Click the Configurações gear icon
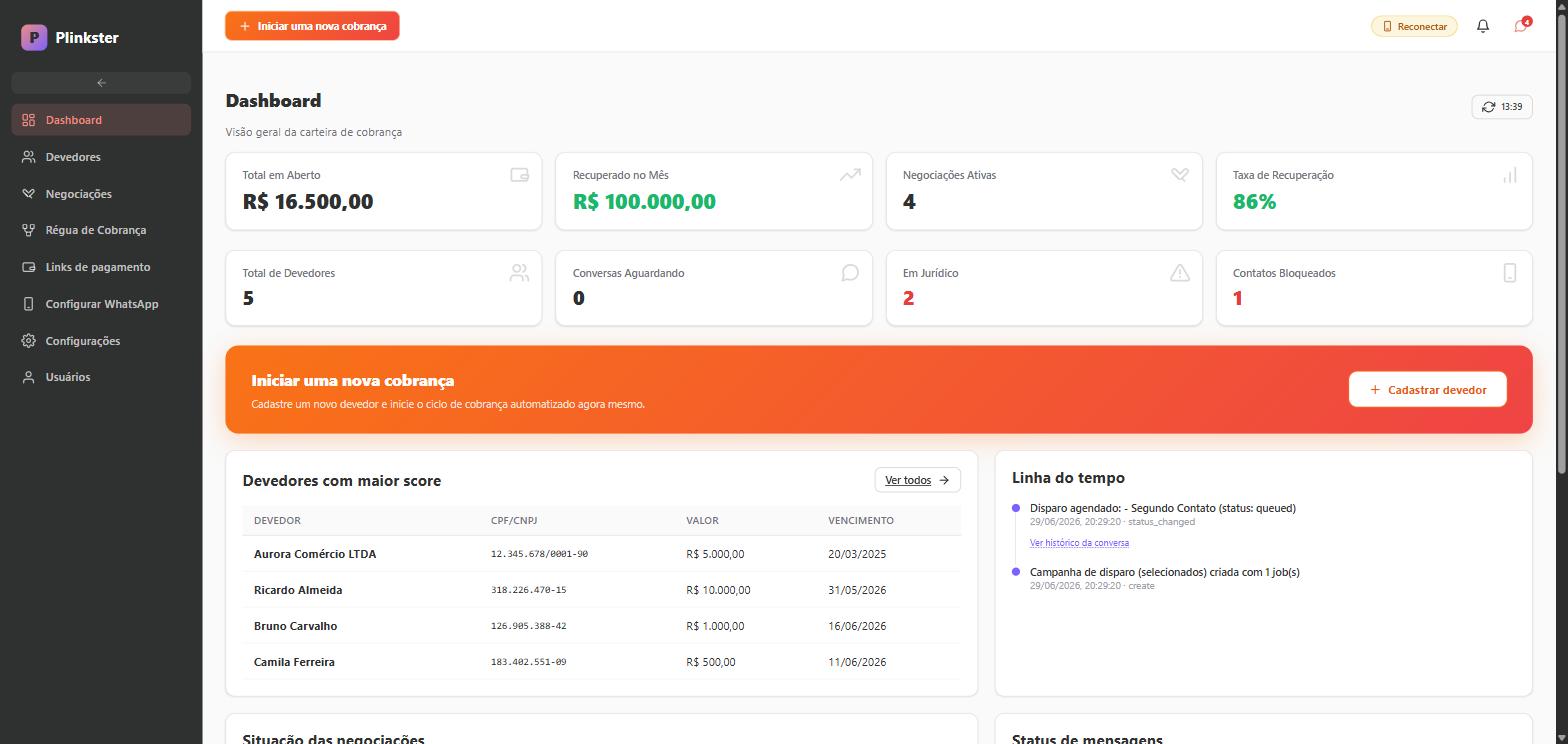Viewport: 1568px width, 744px height. (x=28, y=341)
